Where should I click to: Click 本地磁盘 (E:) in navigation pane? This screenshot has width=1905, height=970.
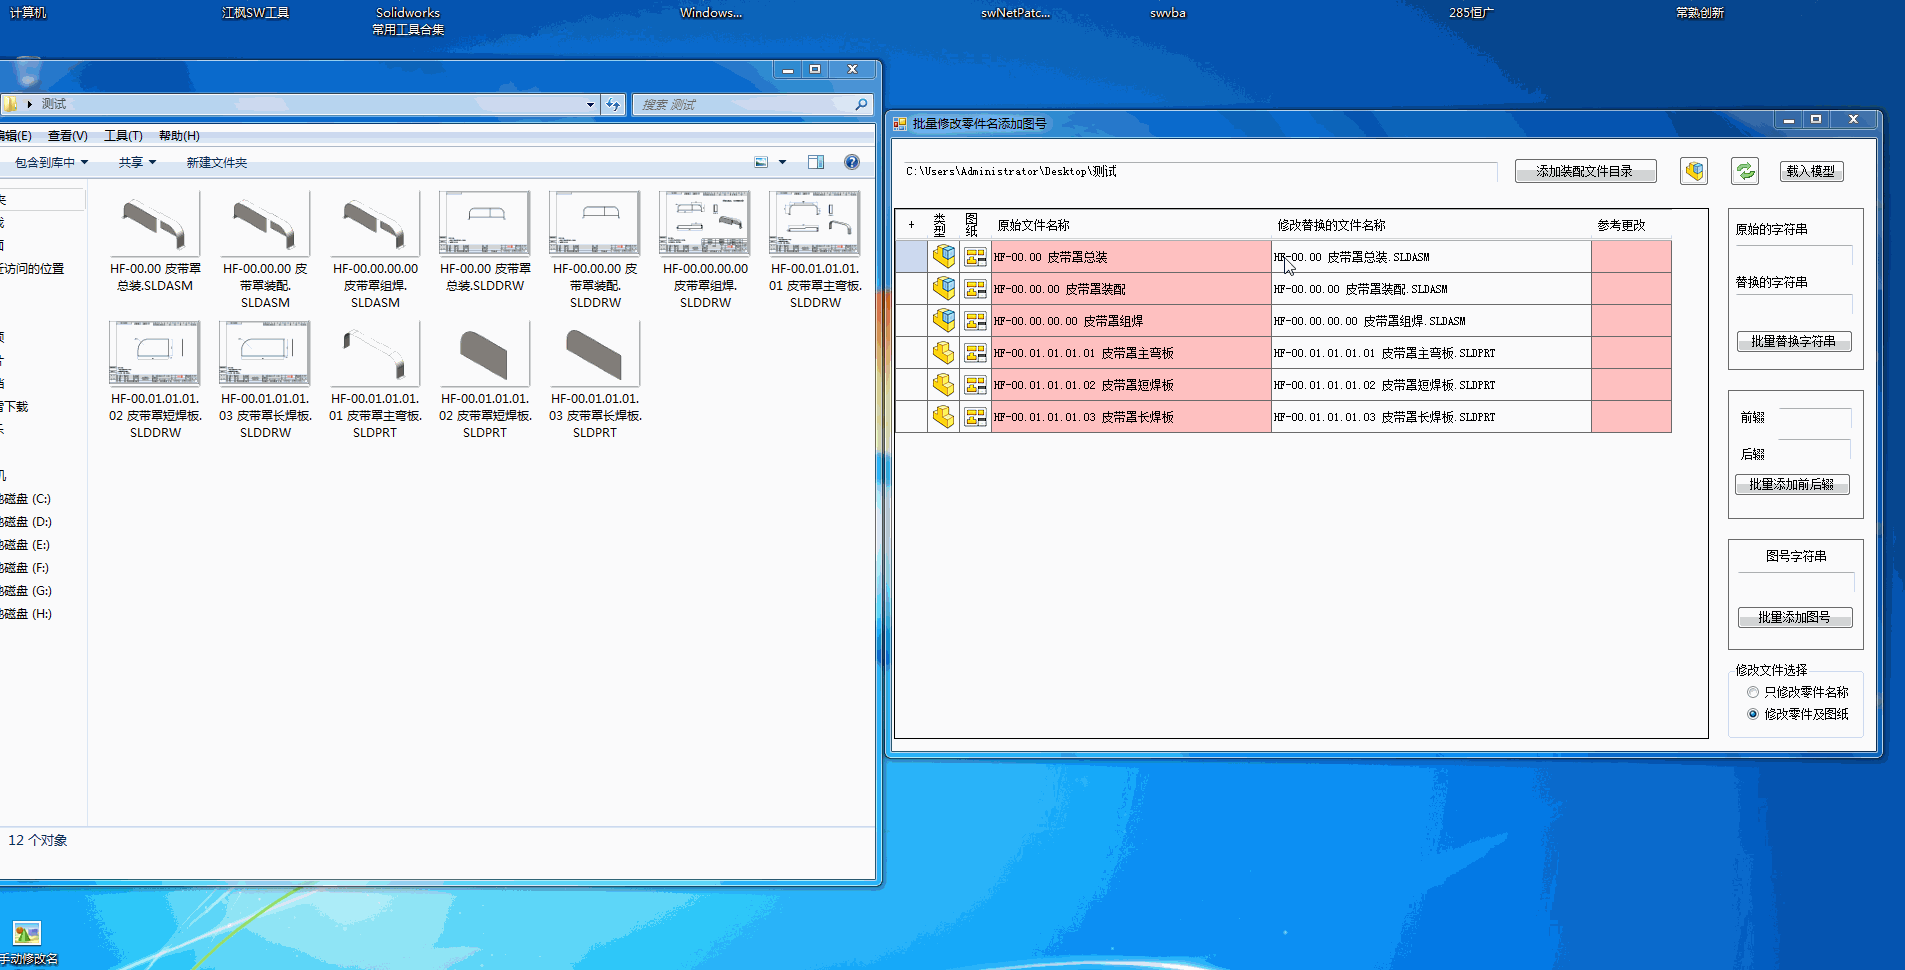click(x=26, y=545)
